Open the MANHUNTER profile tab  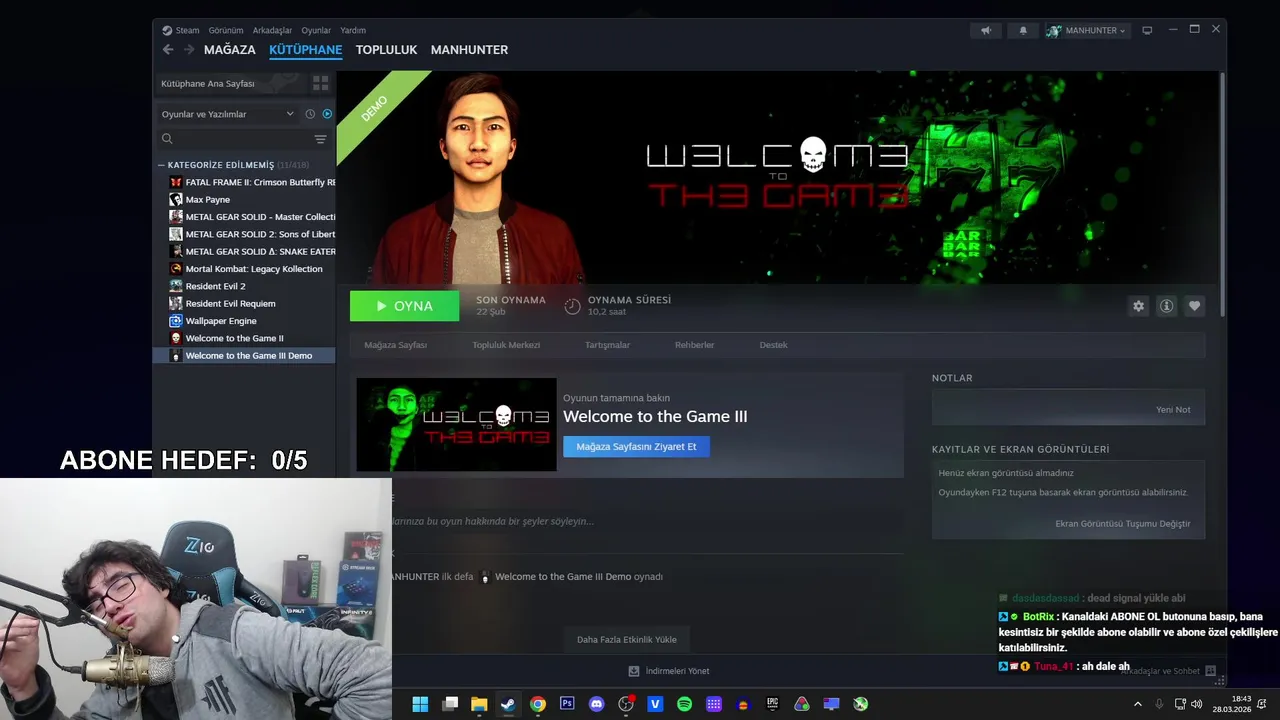(469, 50)
